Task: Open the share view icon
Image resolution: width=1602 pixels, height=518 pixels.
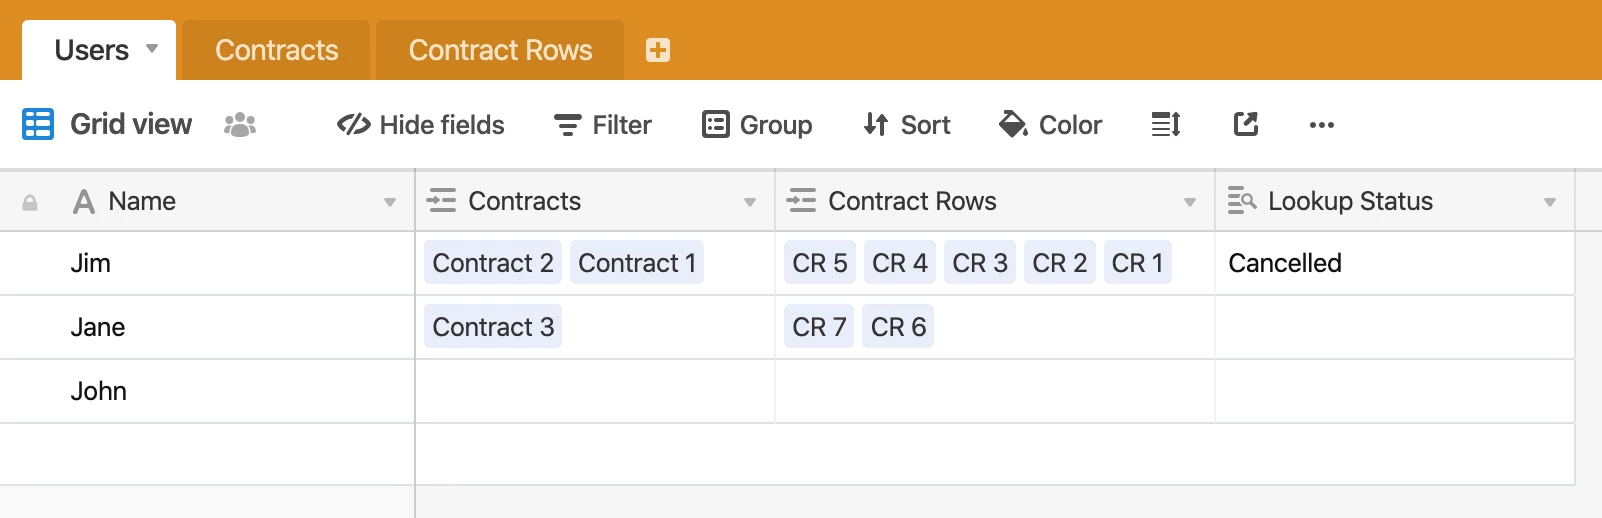Action: (x=1246, y=124)
